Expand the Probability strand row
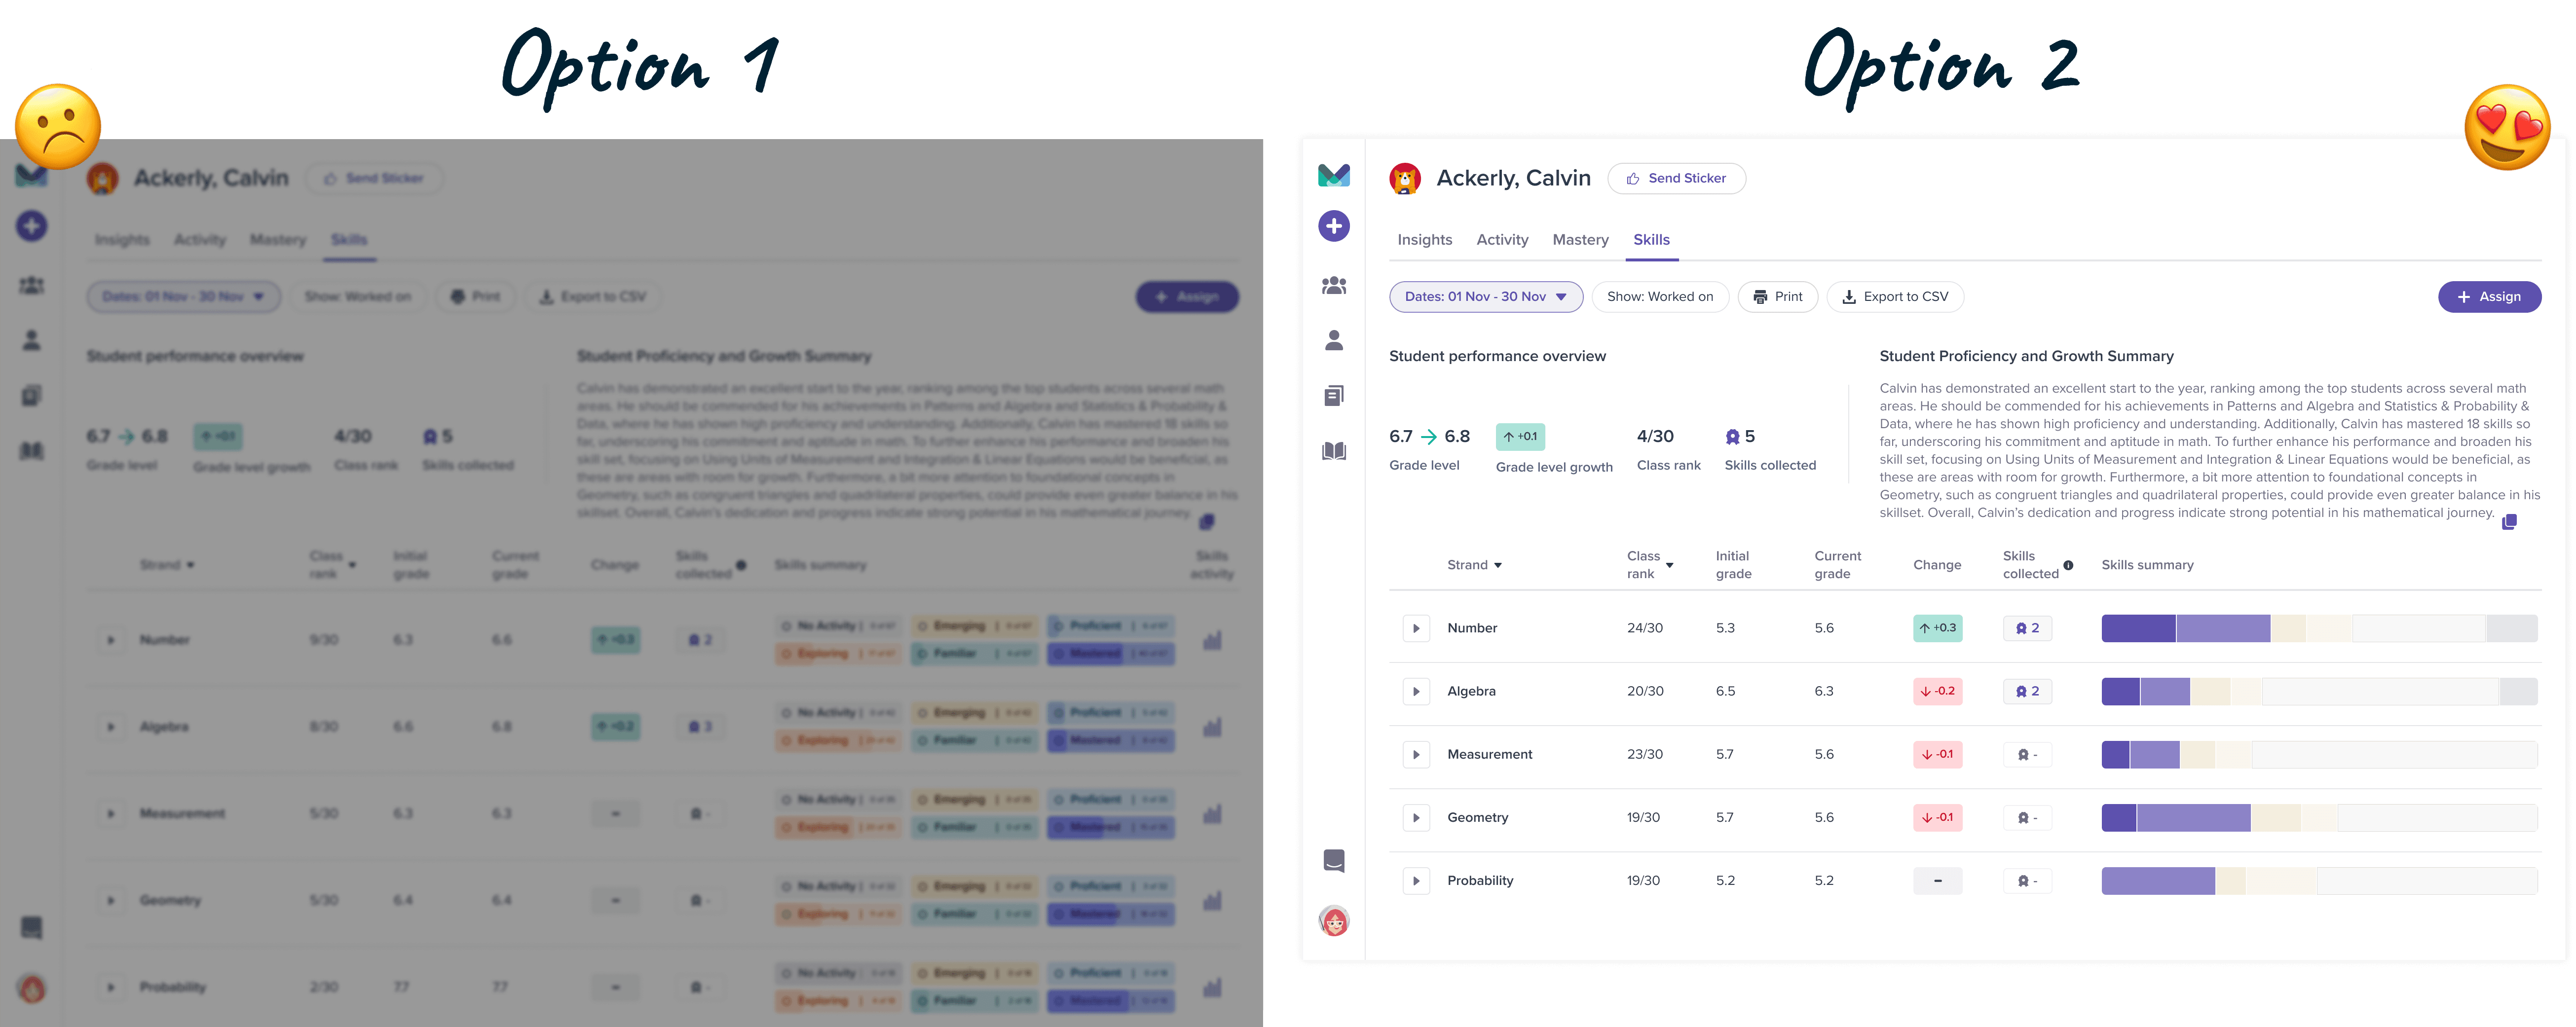 pyautogui.click(x=1416, y=880)
